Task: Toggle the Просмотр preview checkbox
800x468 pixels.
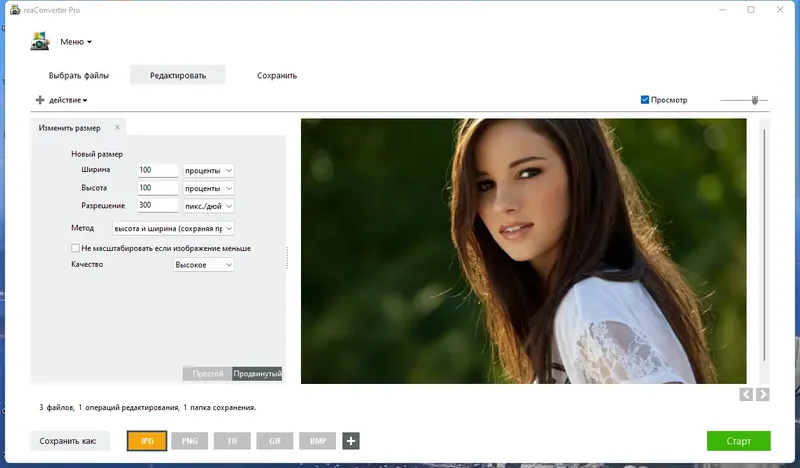Action: pos(645,100)
